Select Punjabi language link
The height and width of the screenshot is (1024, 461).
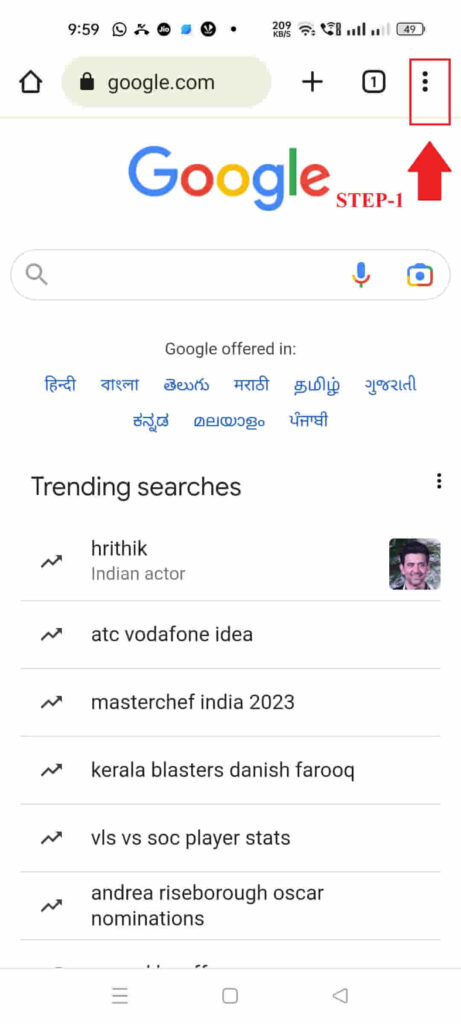[x=309, y=421]
